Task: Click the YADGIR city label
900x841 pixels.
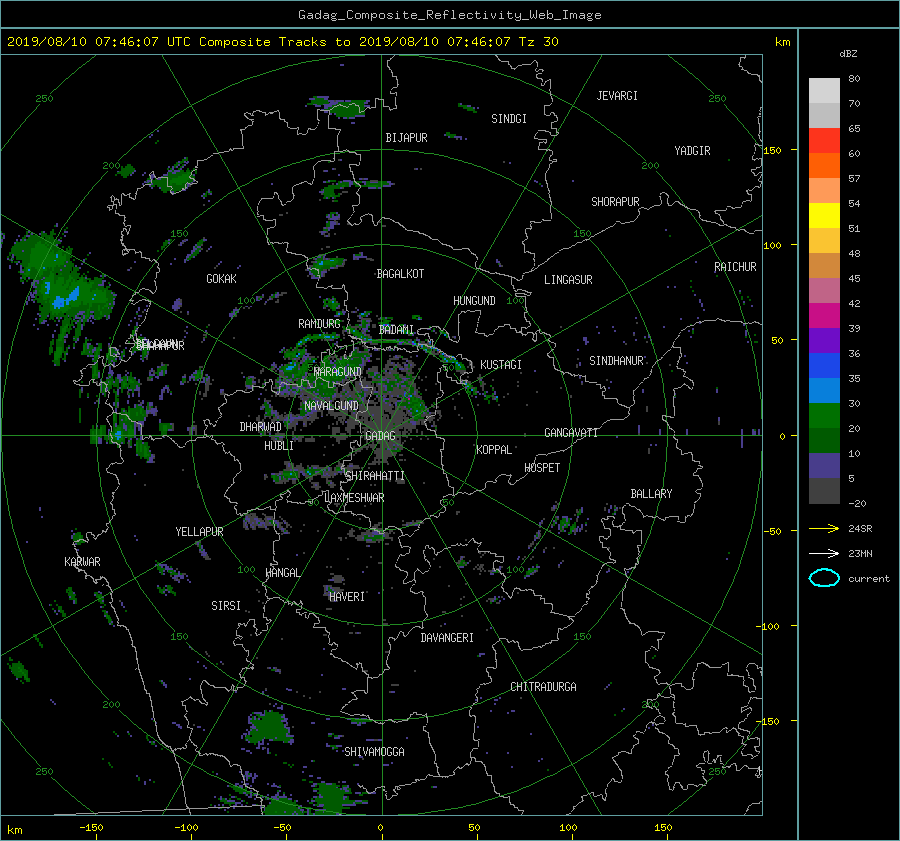Action: tap(692, 151)
